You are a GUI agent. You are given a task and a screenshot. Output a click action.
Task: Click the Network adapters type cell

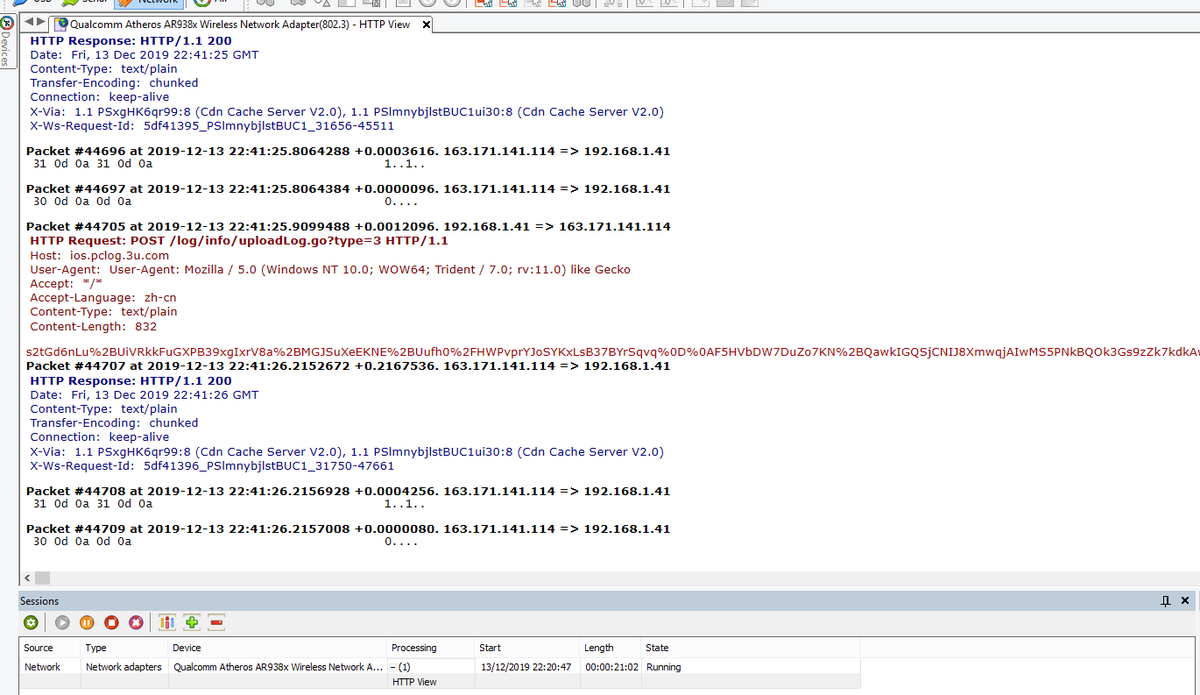[x=124, y=667]
